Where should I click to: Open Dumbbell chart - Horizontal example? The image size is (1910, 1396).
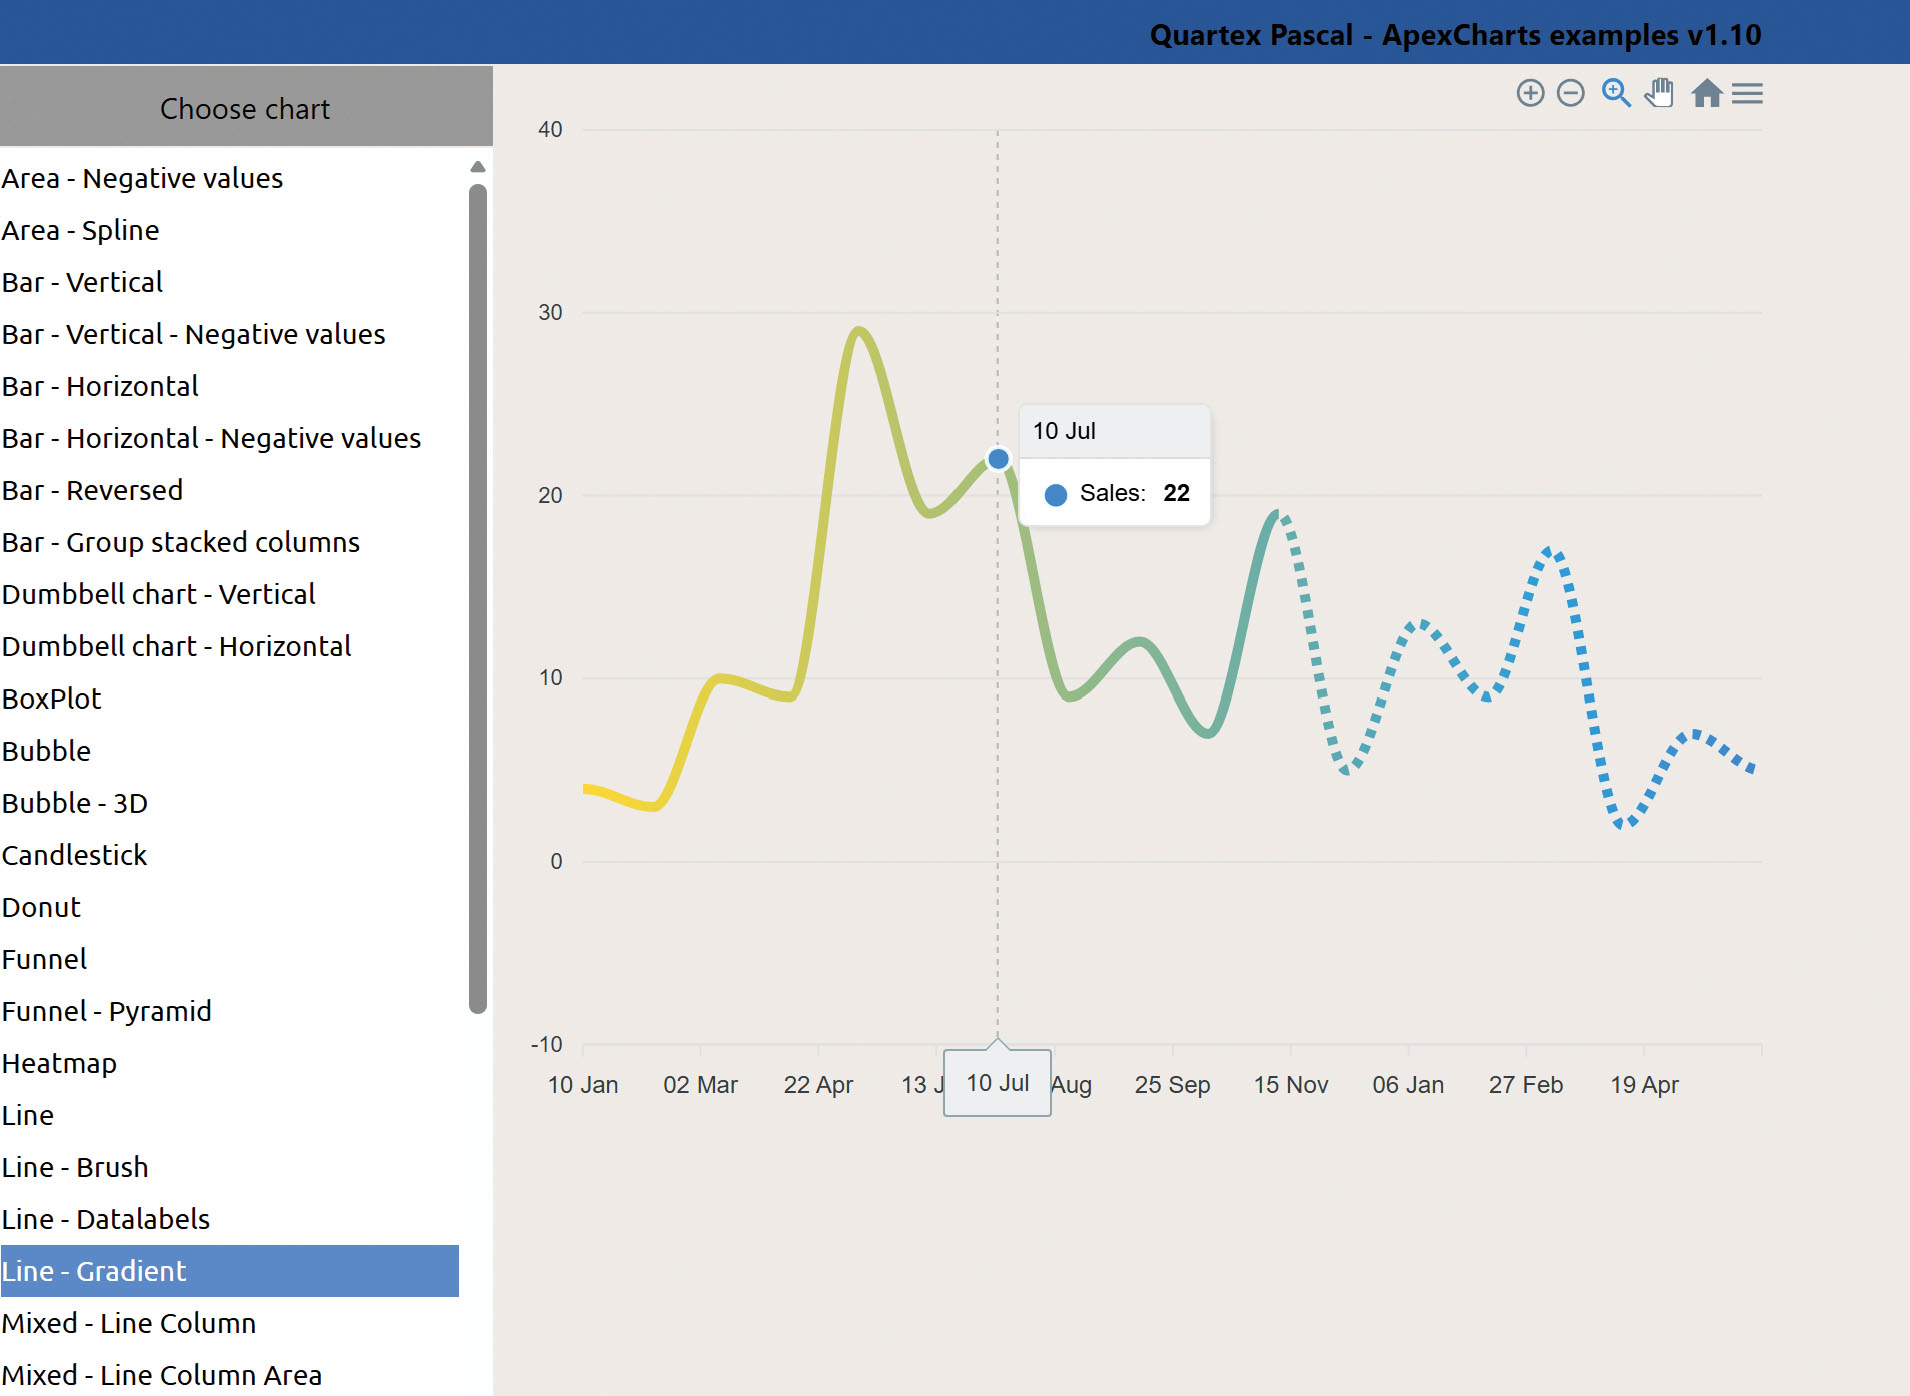[x=177, y=646]
